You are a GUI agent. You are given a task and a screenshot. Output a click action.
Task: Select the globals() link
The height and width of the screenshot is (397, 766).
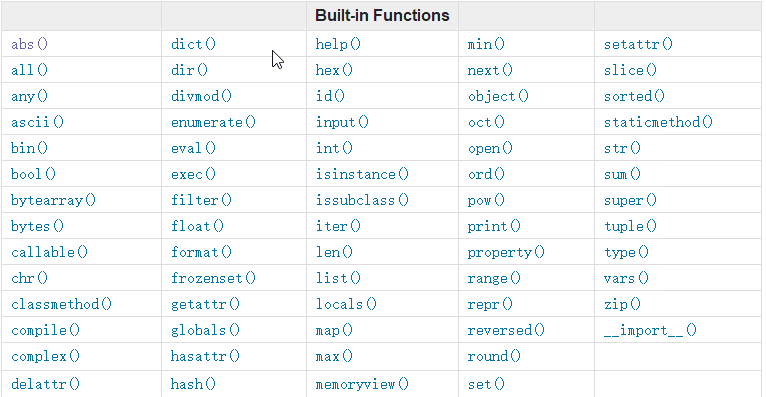click(x=205, y=331)
